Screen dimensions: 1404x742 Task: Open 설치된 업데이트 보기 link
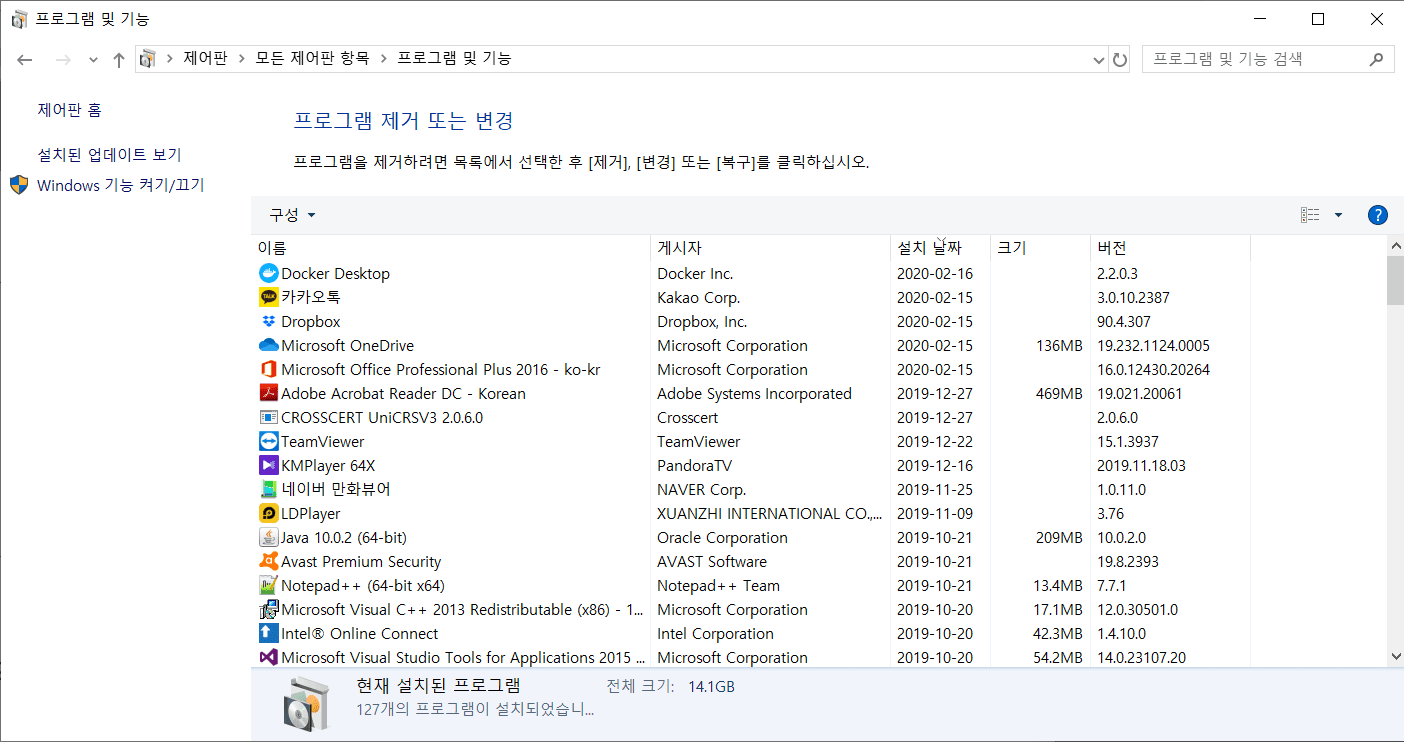point(110,155)
